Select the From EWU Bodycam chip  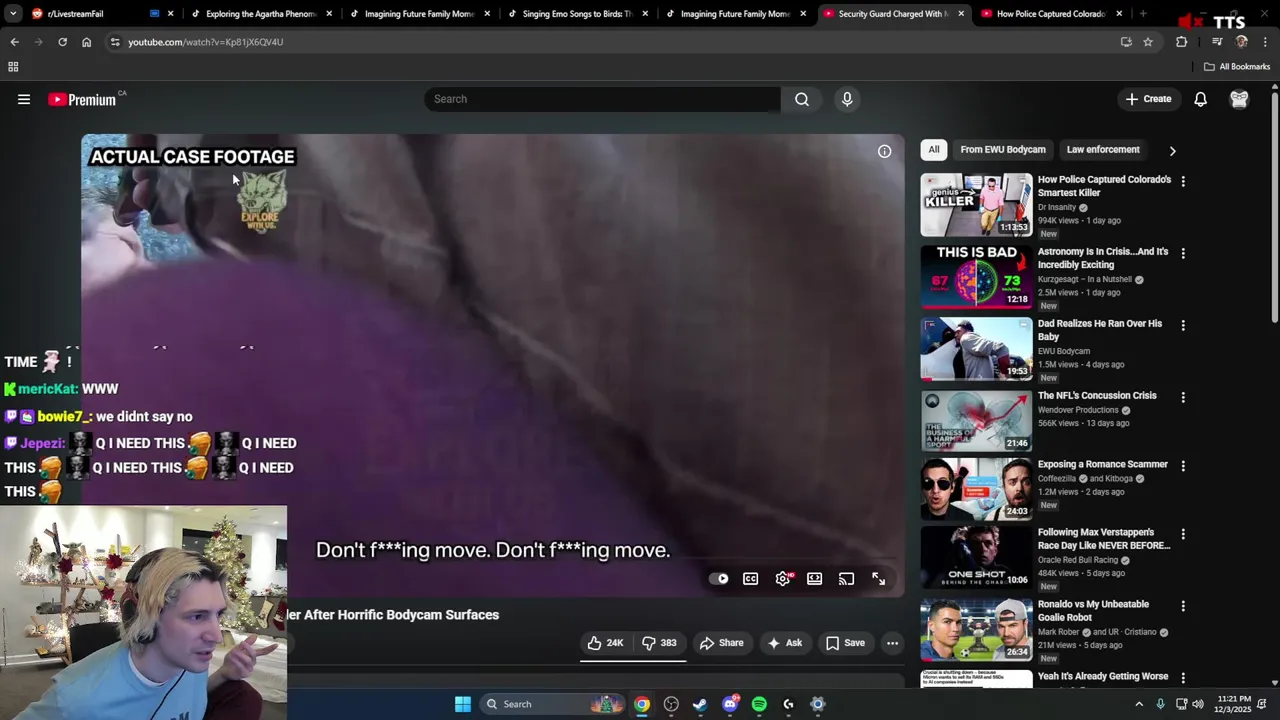[x=1003, y=150]
